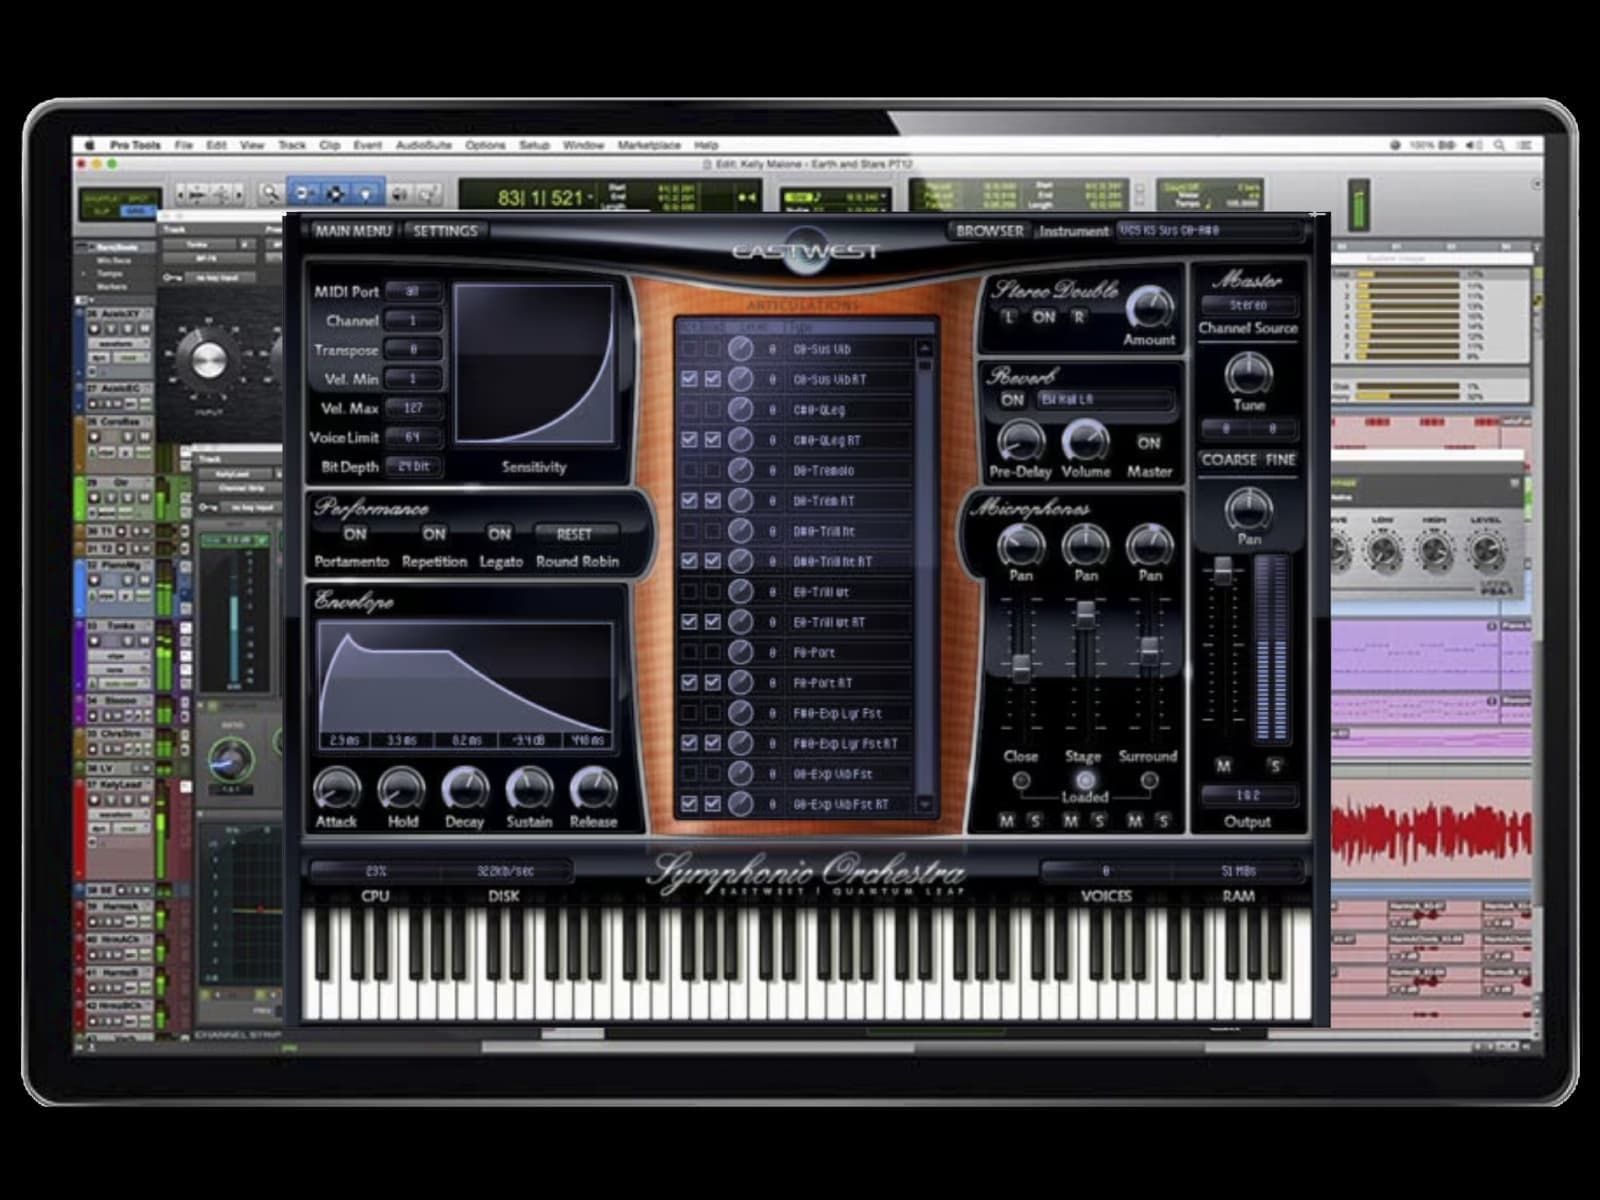This screenshot has height=1200, width=1600.
Task: Select the Zoomer tool in Pro Tools toolbar
Action: click(270, 193)
